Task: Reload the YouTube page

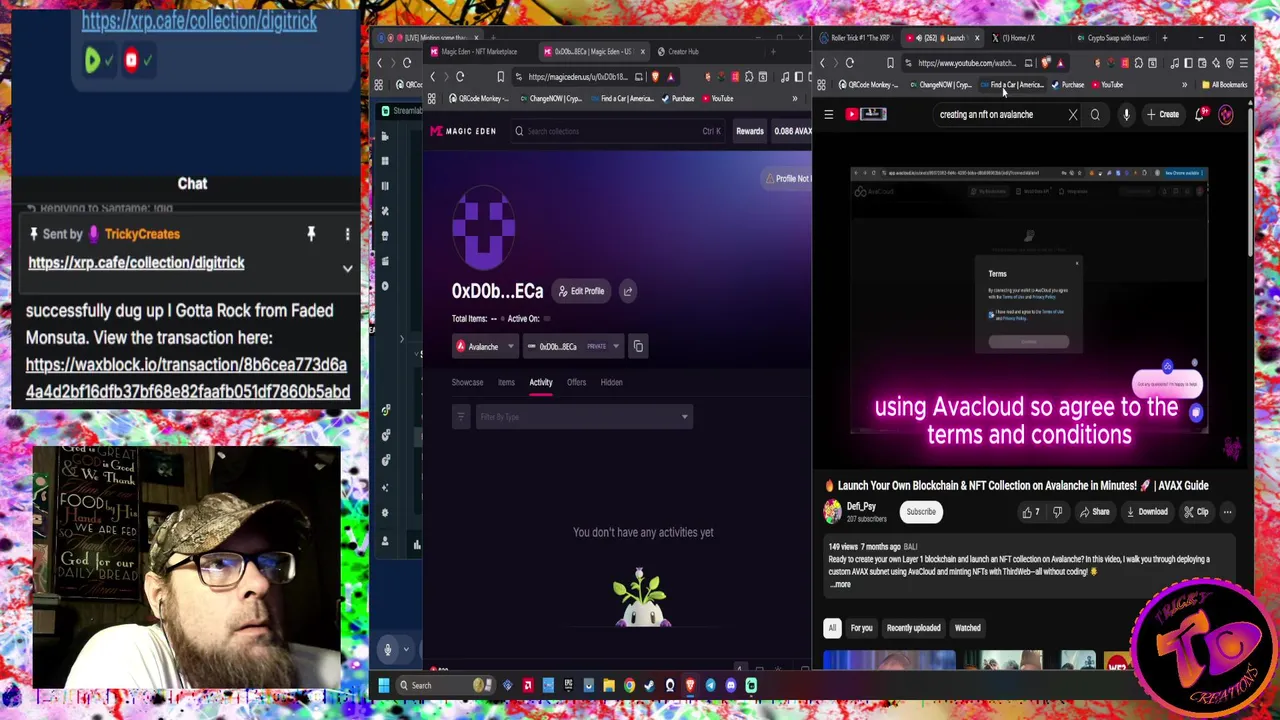Action: tap(850, 63)
